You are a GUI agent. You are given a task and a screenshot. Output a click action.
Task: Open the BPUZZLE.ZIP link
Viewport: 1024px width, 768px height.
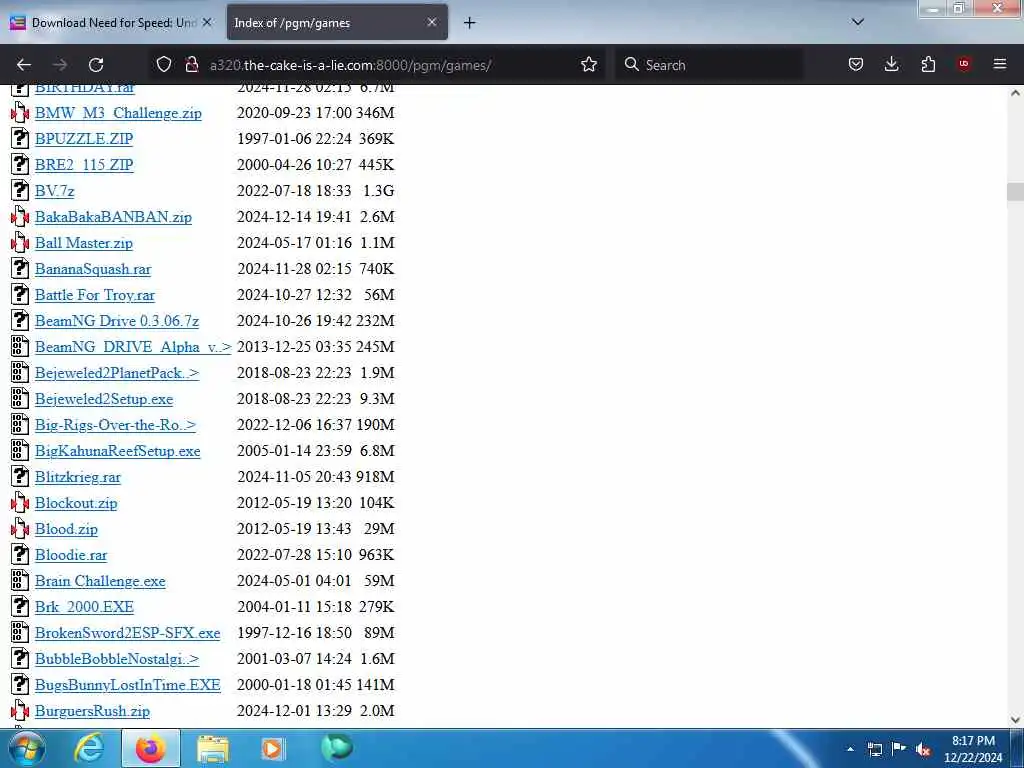tap(84, 138)
